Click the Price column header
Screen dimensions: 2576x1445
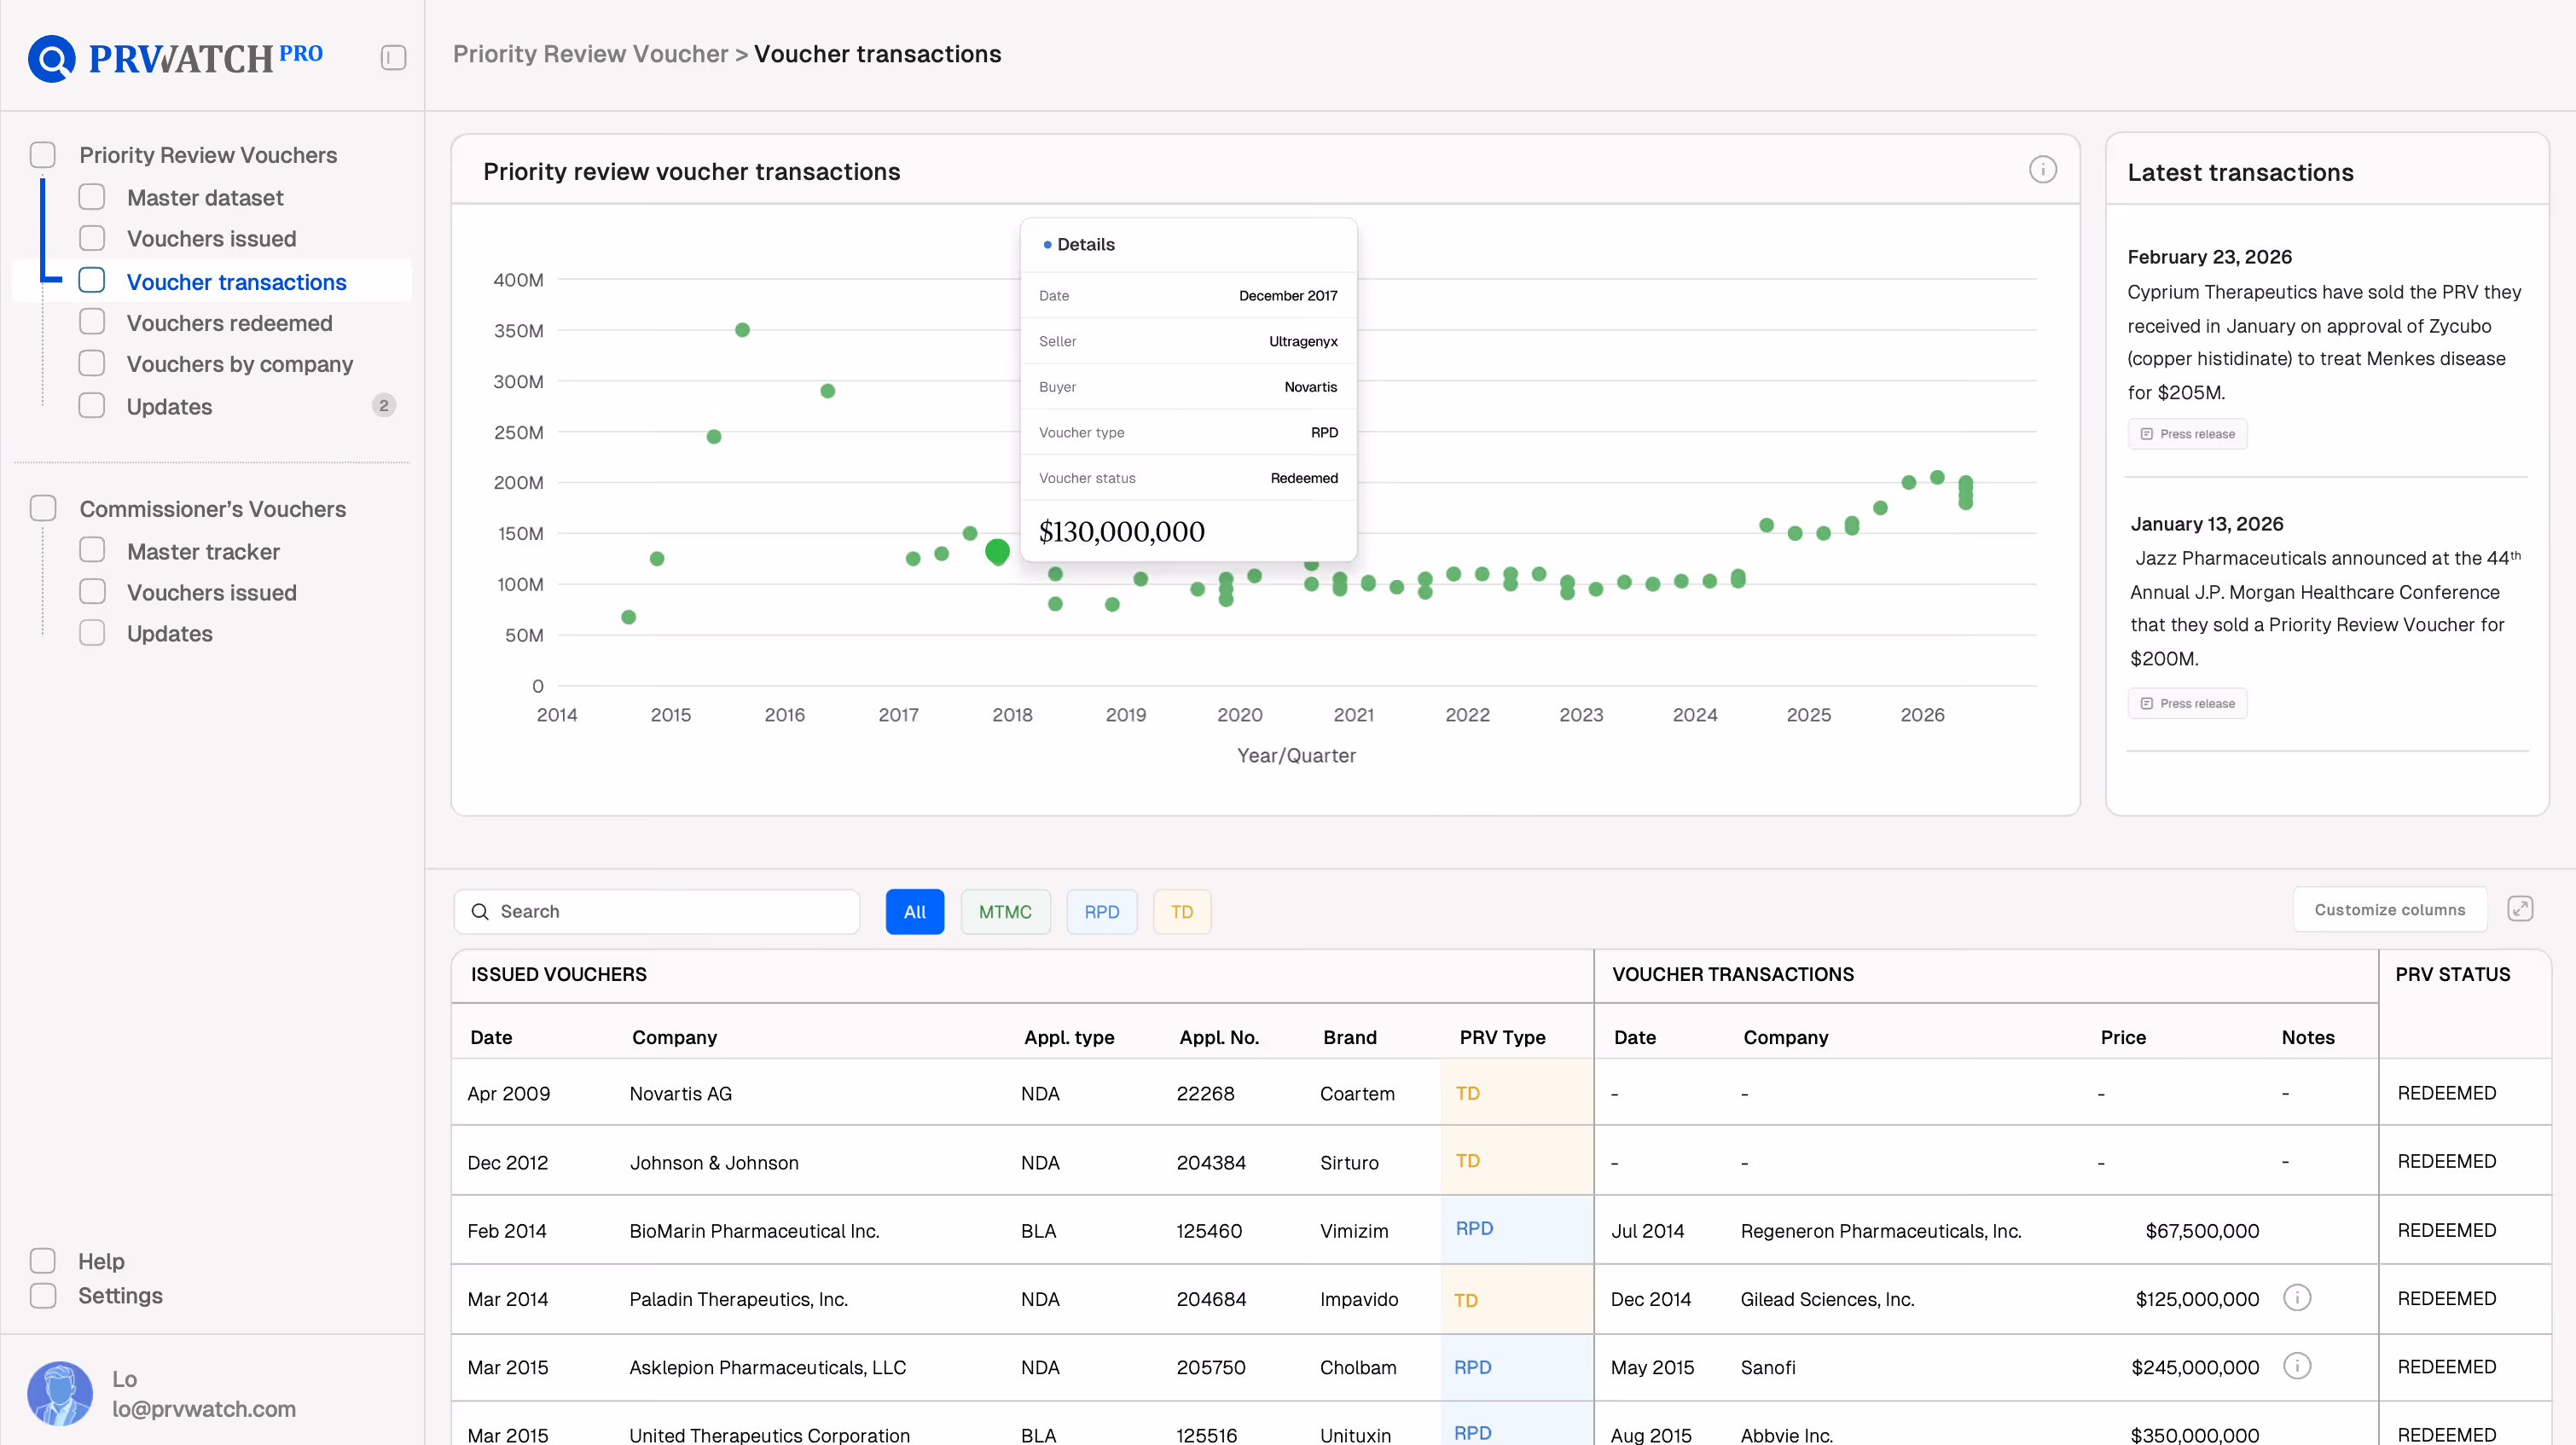[x=2123, y=1037]
